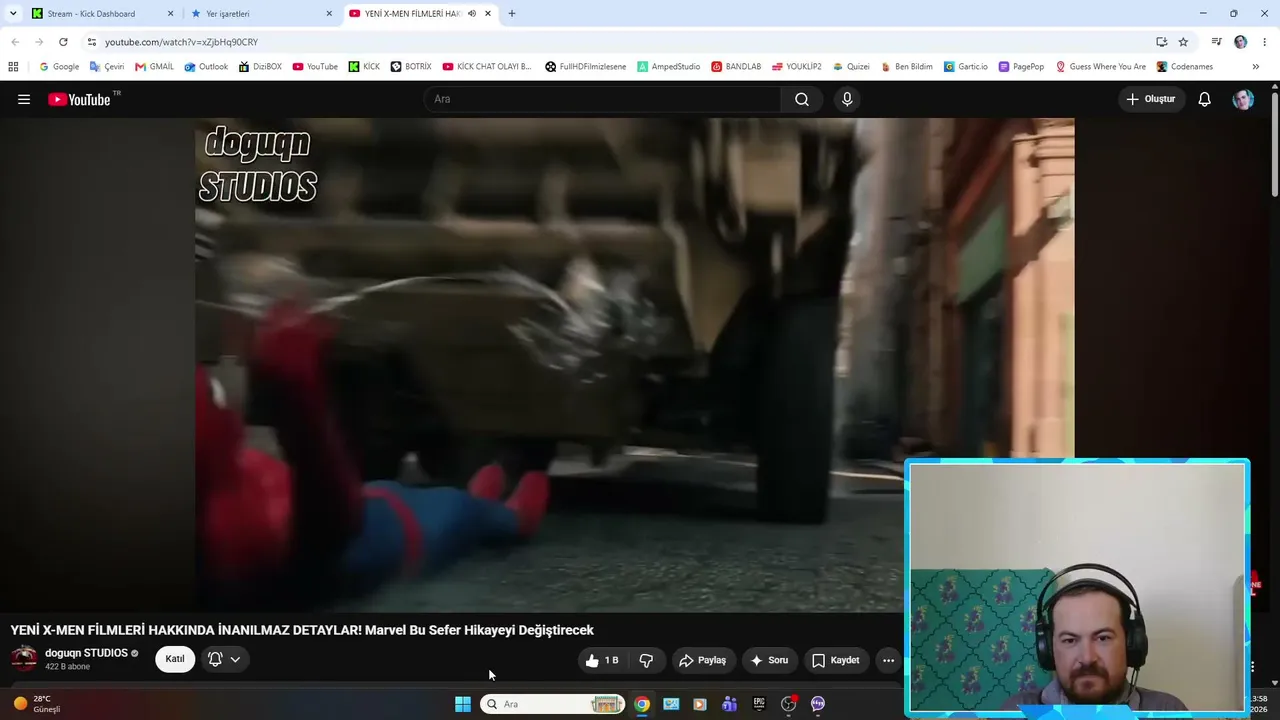Image resolution: width=1280 pixels, height=720 pixels.
Task: Open the Outlook bookmark
Action: point(206,67)
